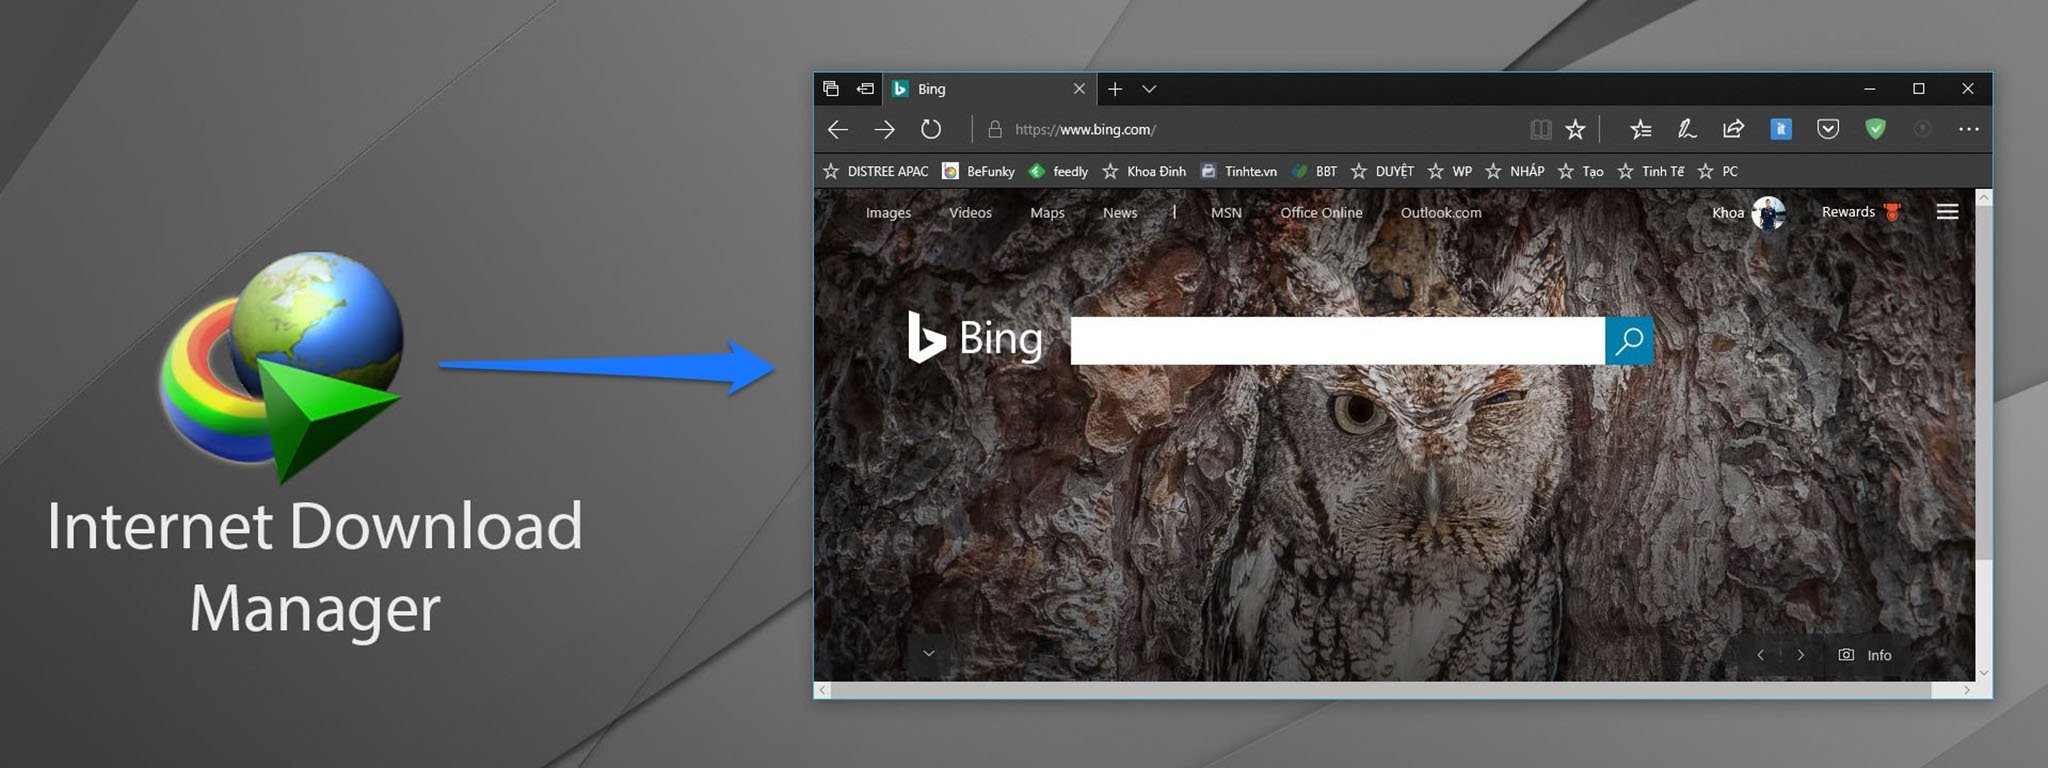Click vertical scrollbar down arrow
The width and height of the screenshot is (2048, 768).
(x=1984, y=673)
